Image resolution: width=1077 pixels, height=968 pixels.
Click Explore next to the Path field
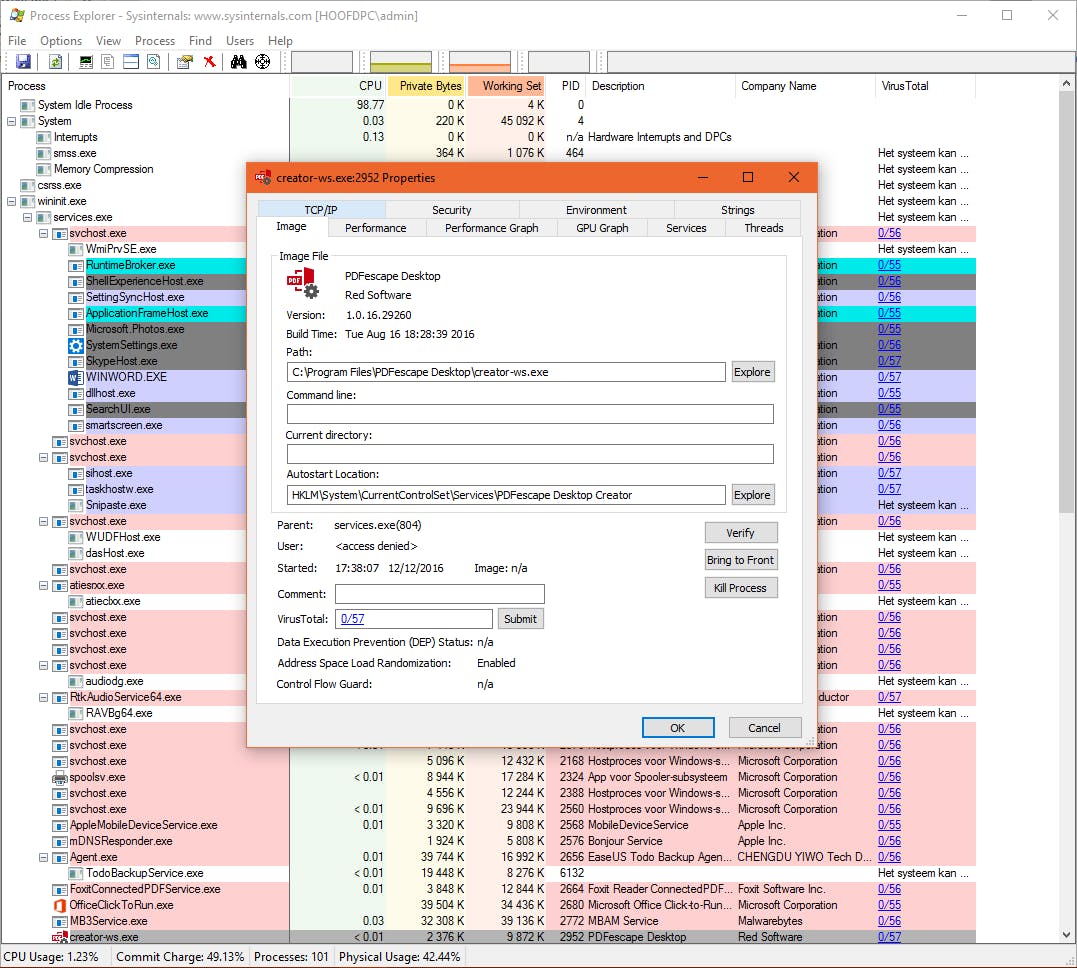point(752,372)
